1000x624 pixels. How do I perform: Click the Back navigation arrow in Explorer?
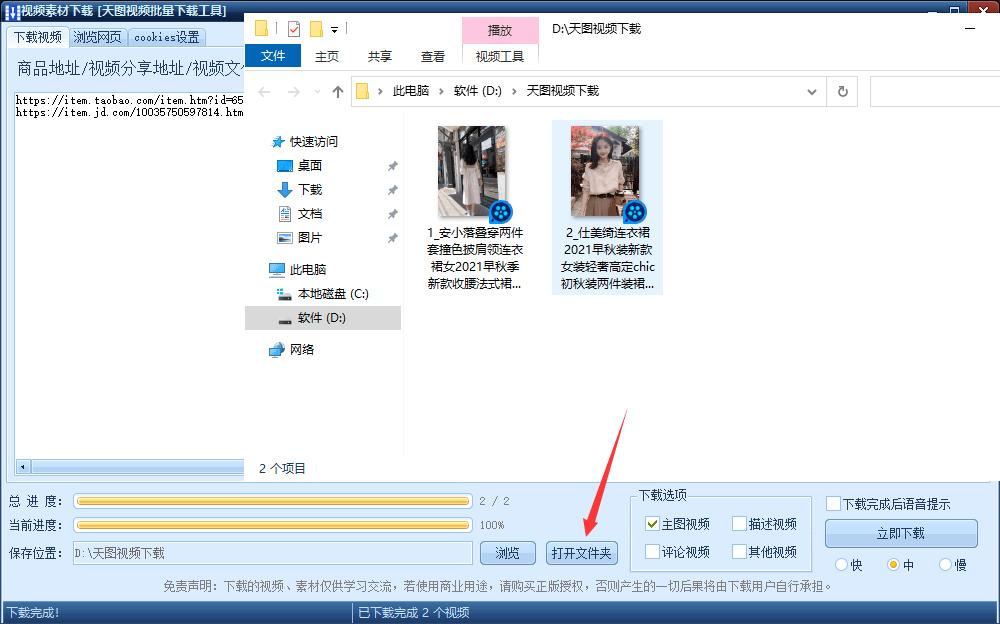tap(263, 91)
